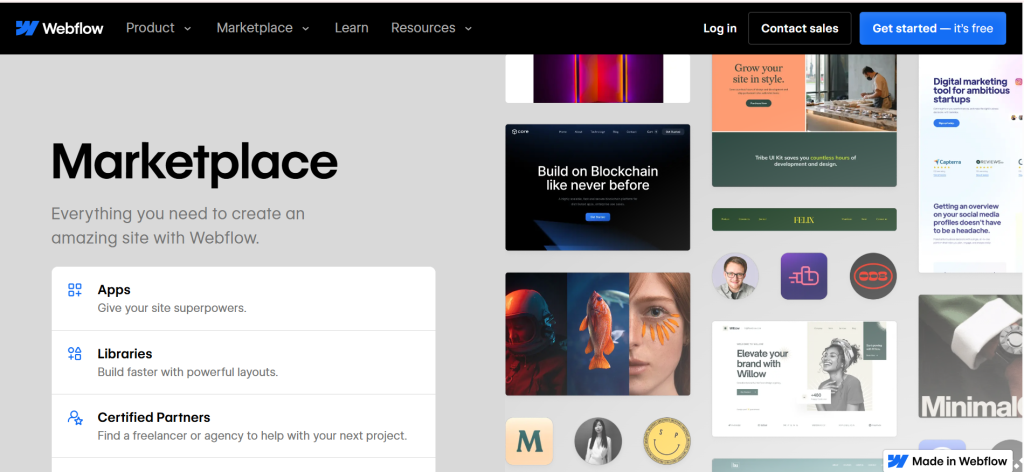Open the cream M app icon
1024x472 pixels.
point(529,441)
